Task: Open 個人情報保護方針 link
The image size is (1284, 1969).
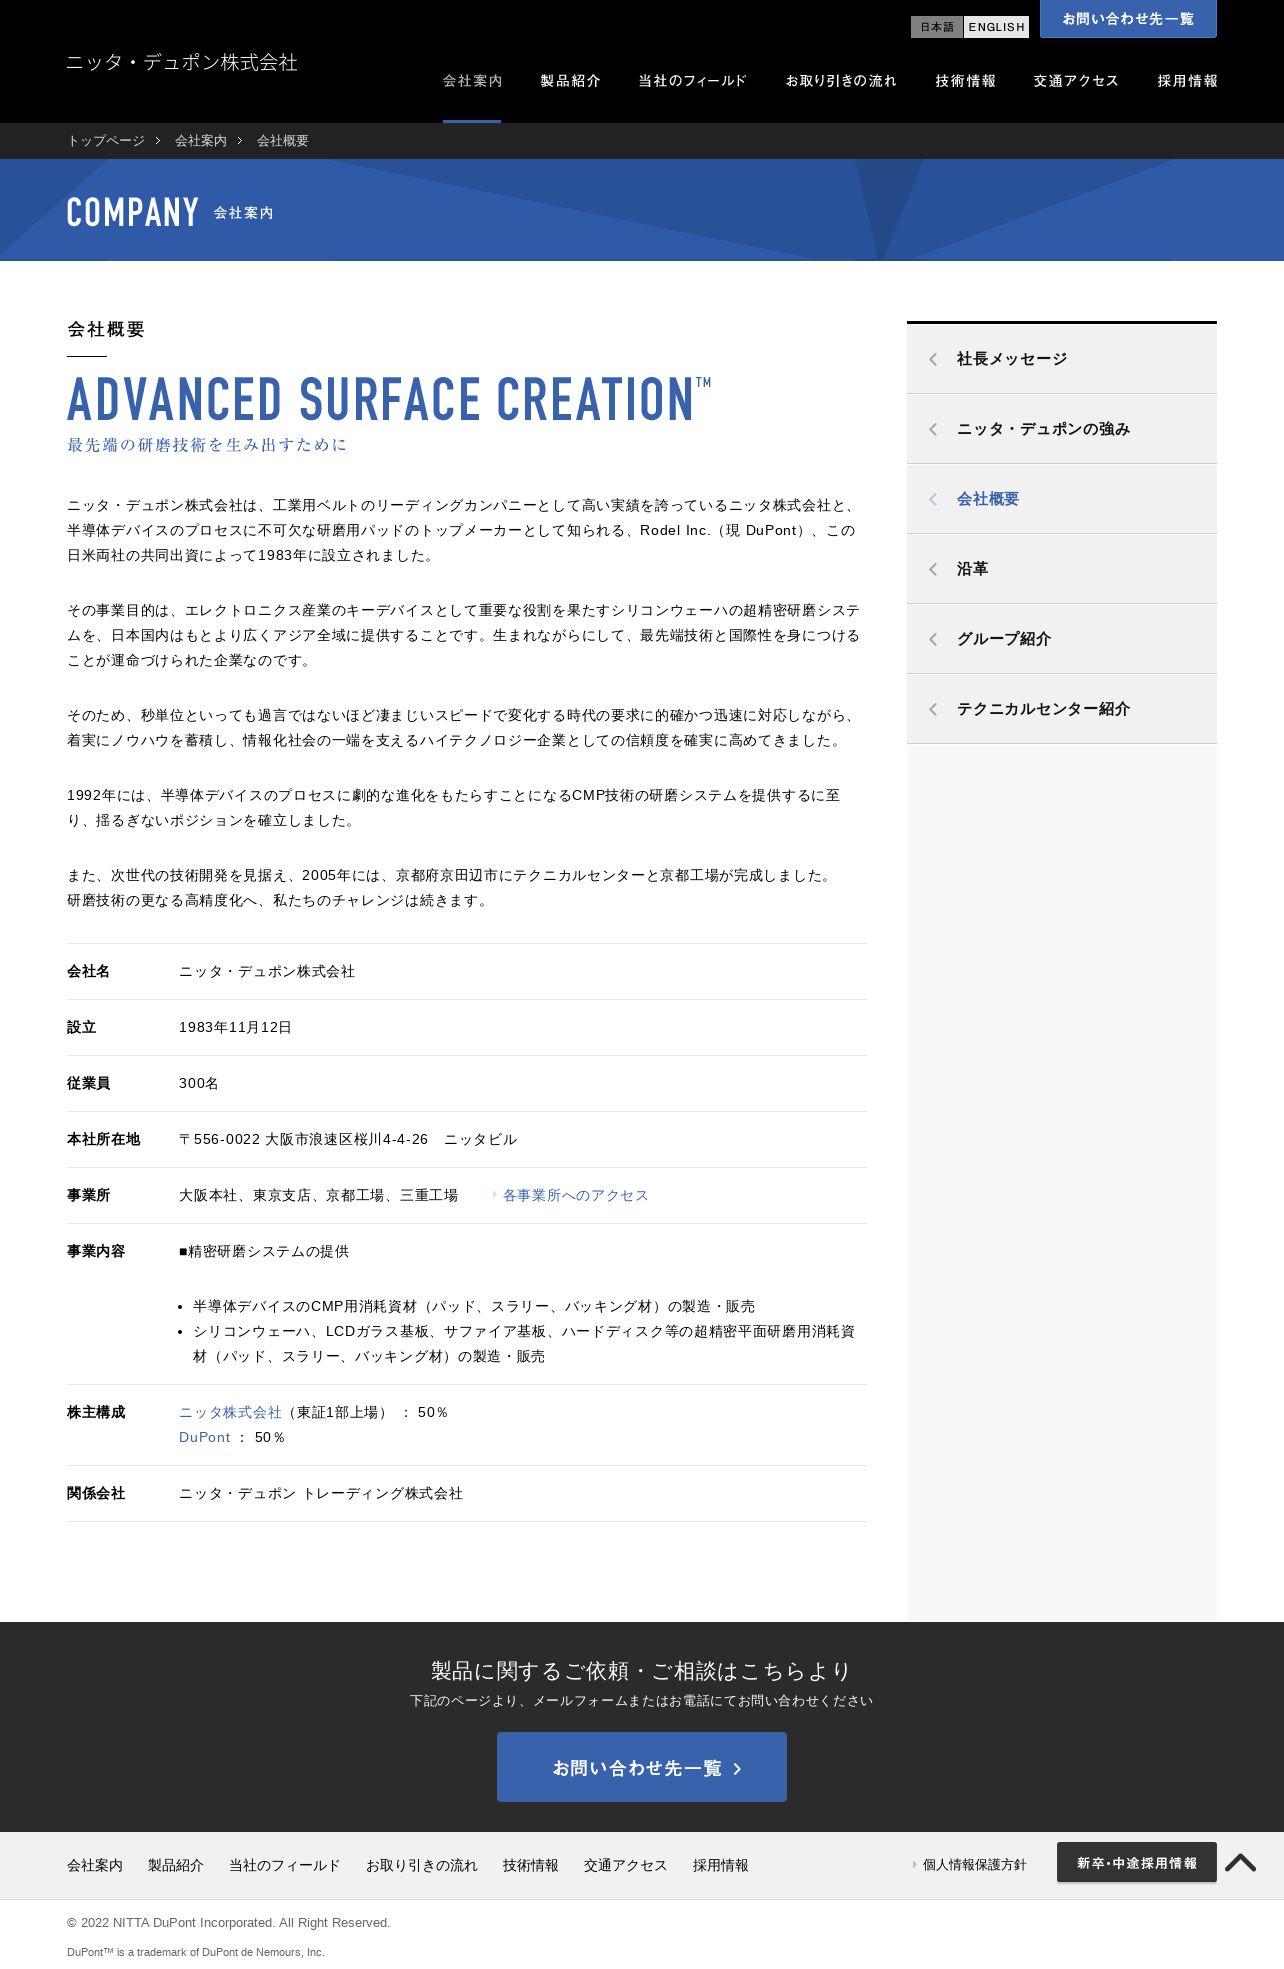Action: point(974,1865)
